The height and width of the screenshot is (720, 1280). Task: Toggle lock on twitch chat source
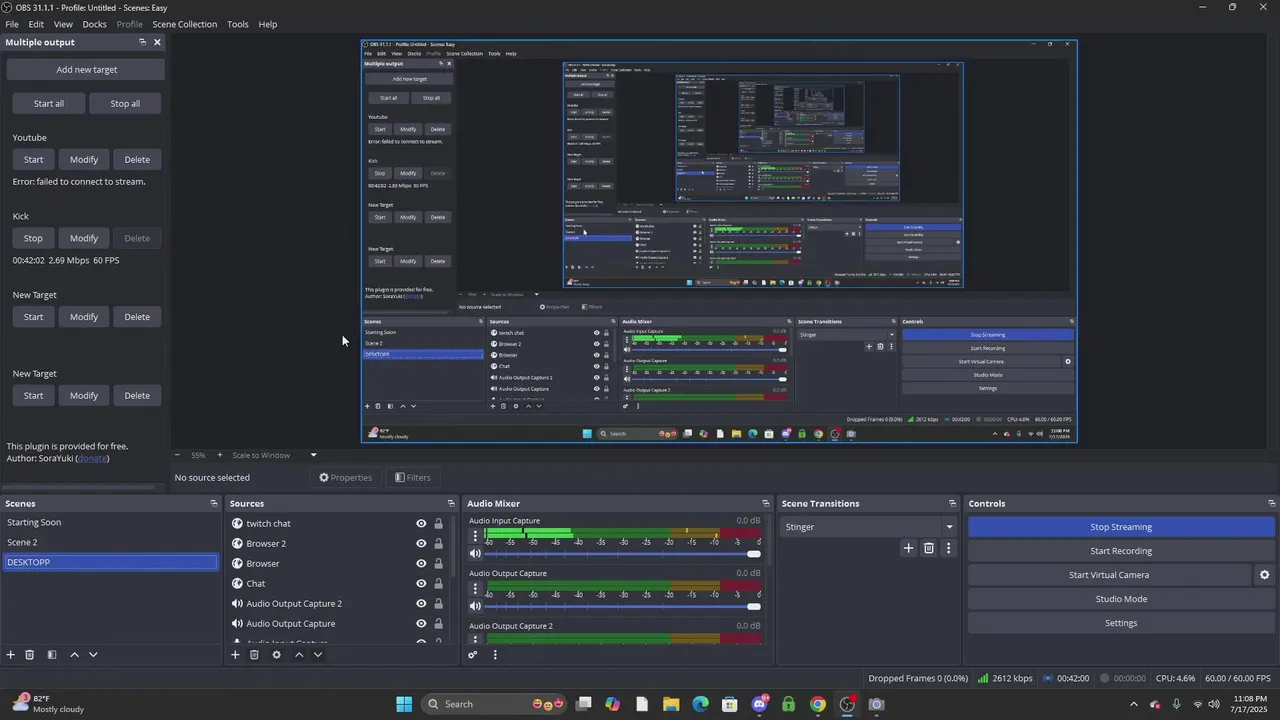pos(438,523)
